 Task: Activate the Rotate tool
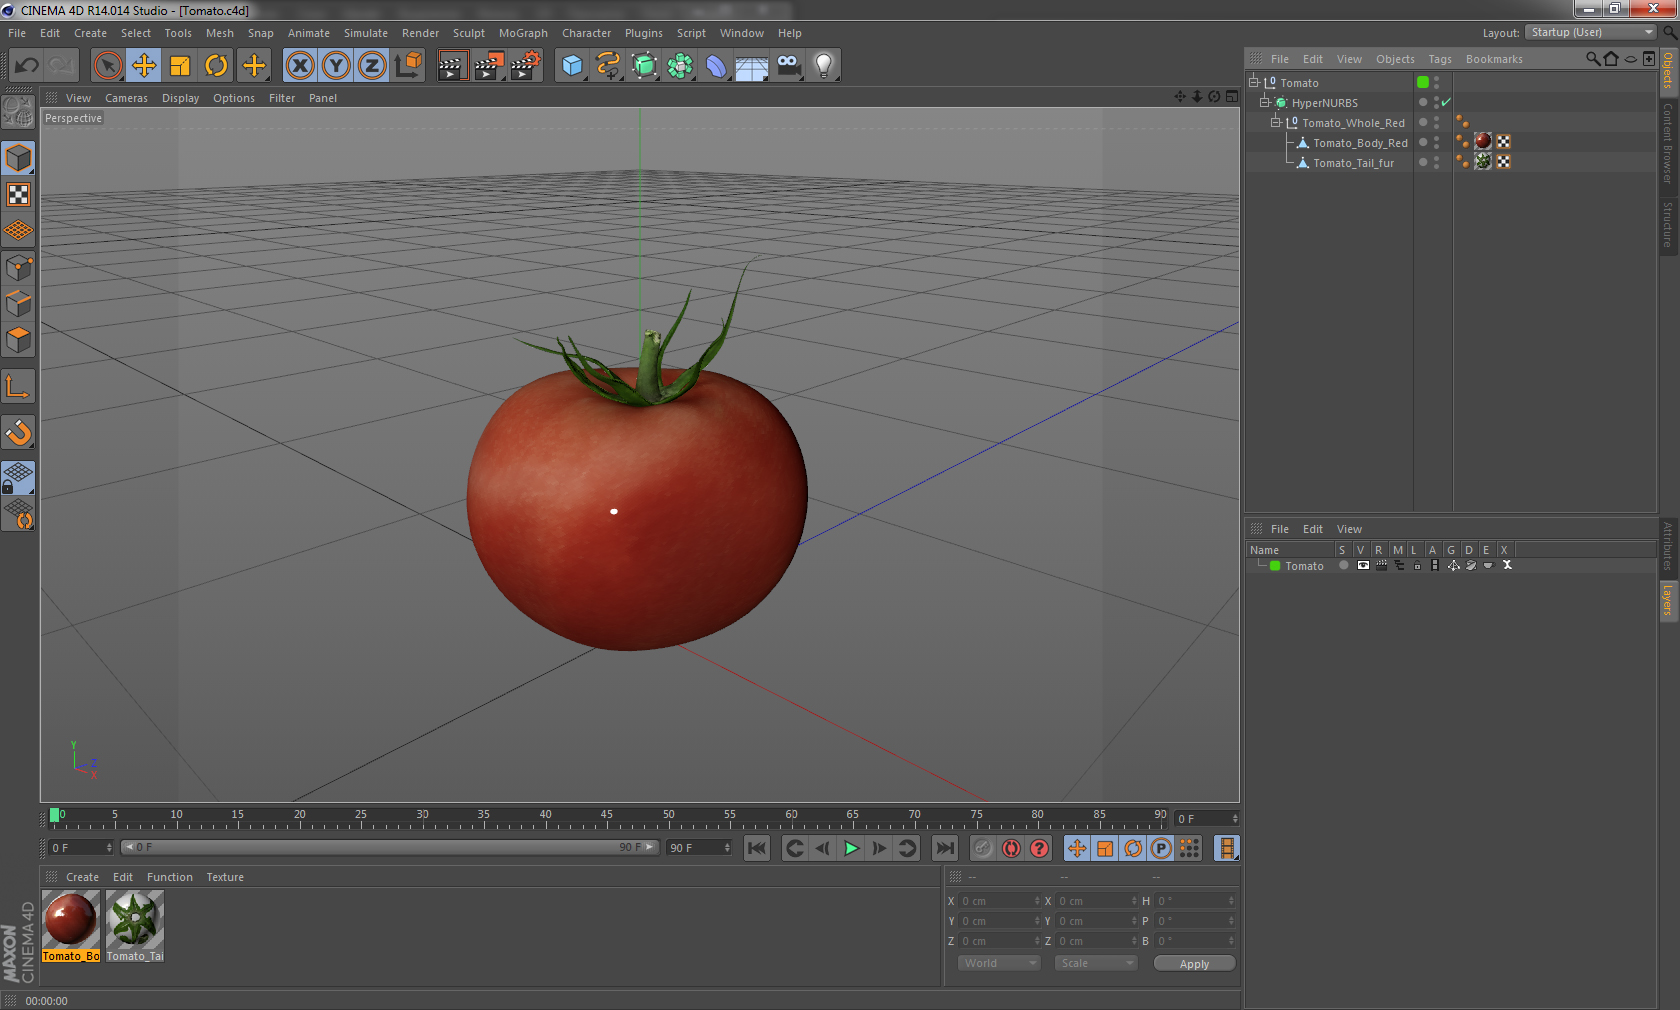coord(216,66)
